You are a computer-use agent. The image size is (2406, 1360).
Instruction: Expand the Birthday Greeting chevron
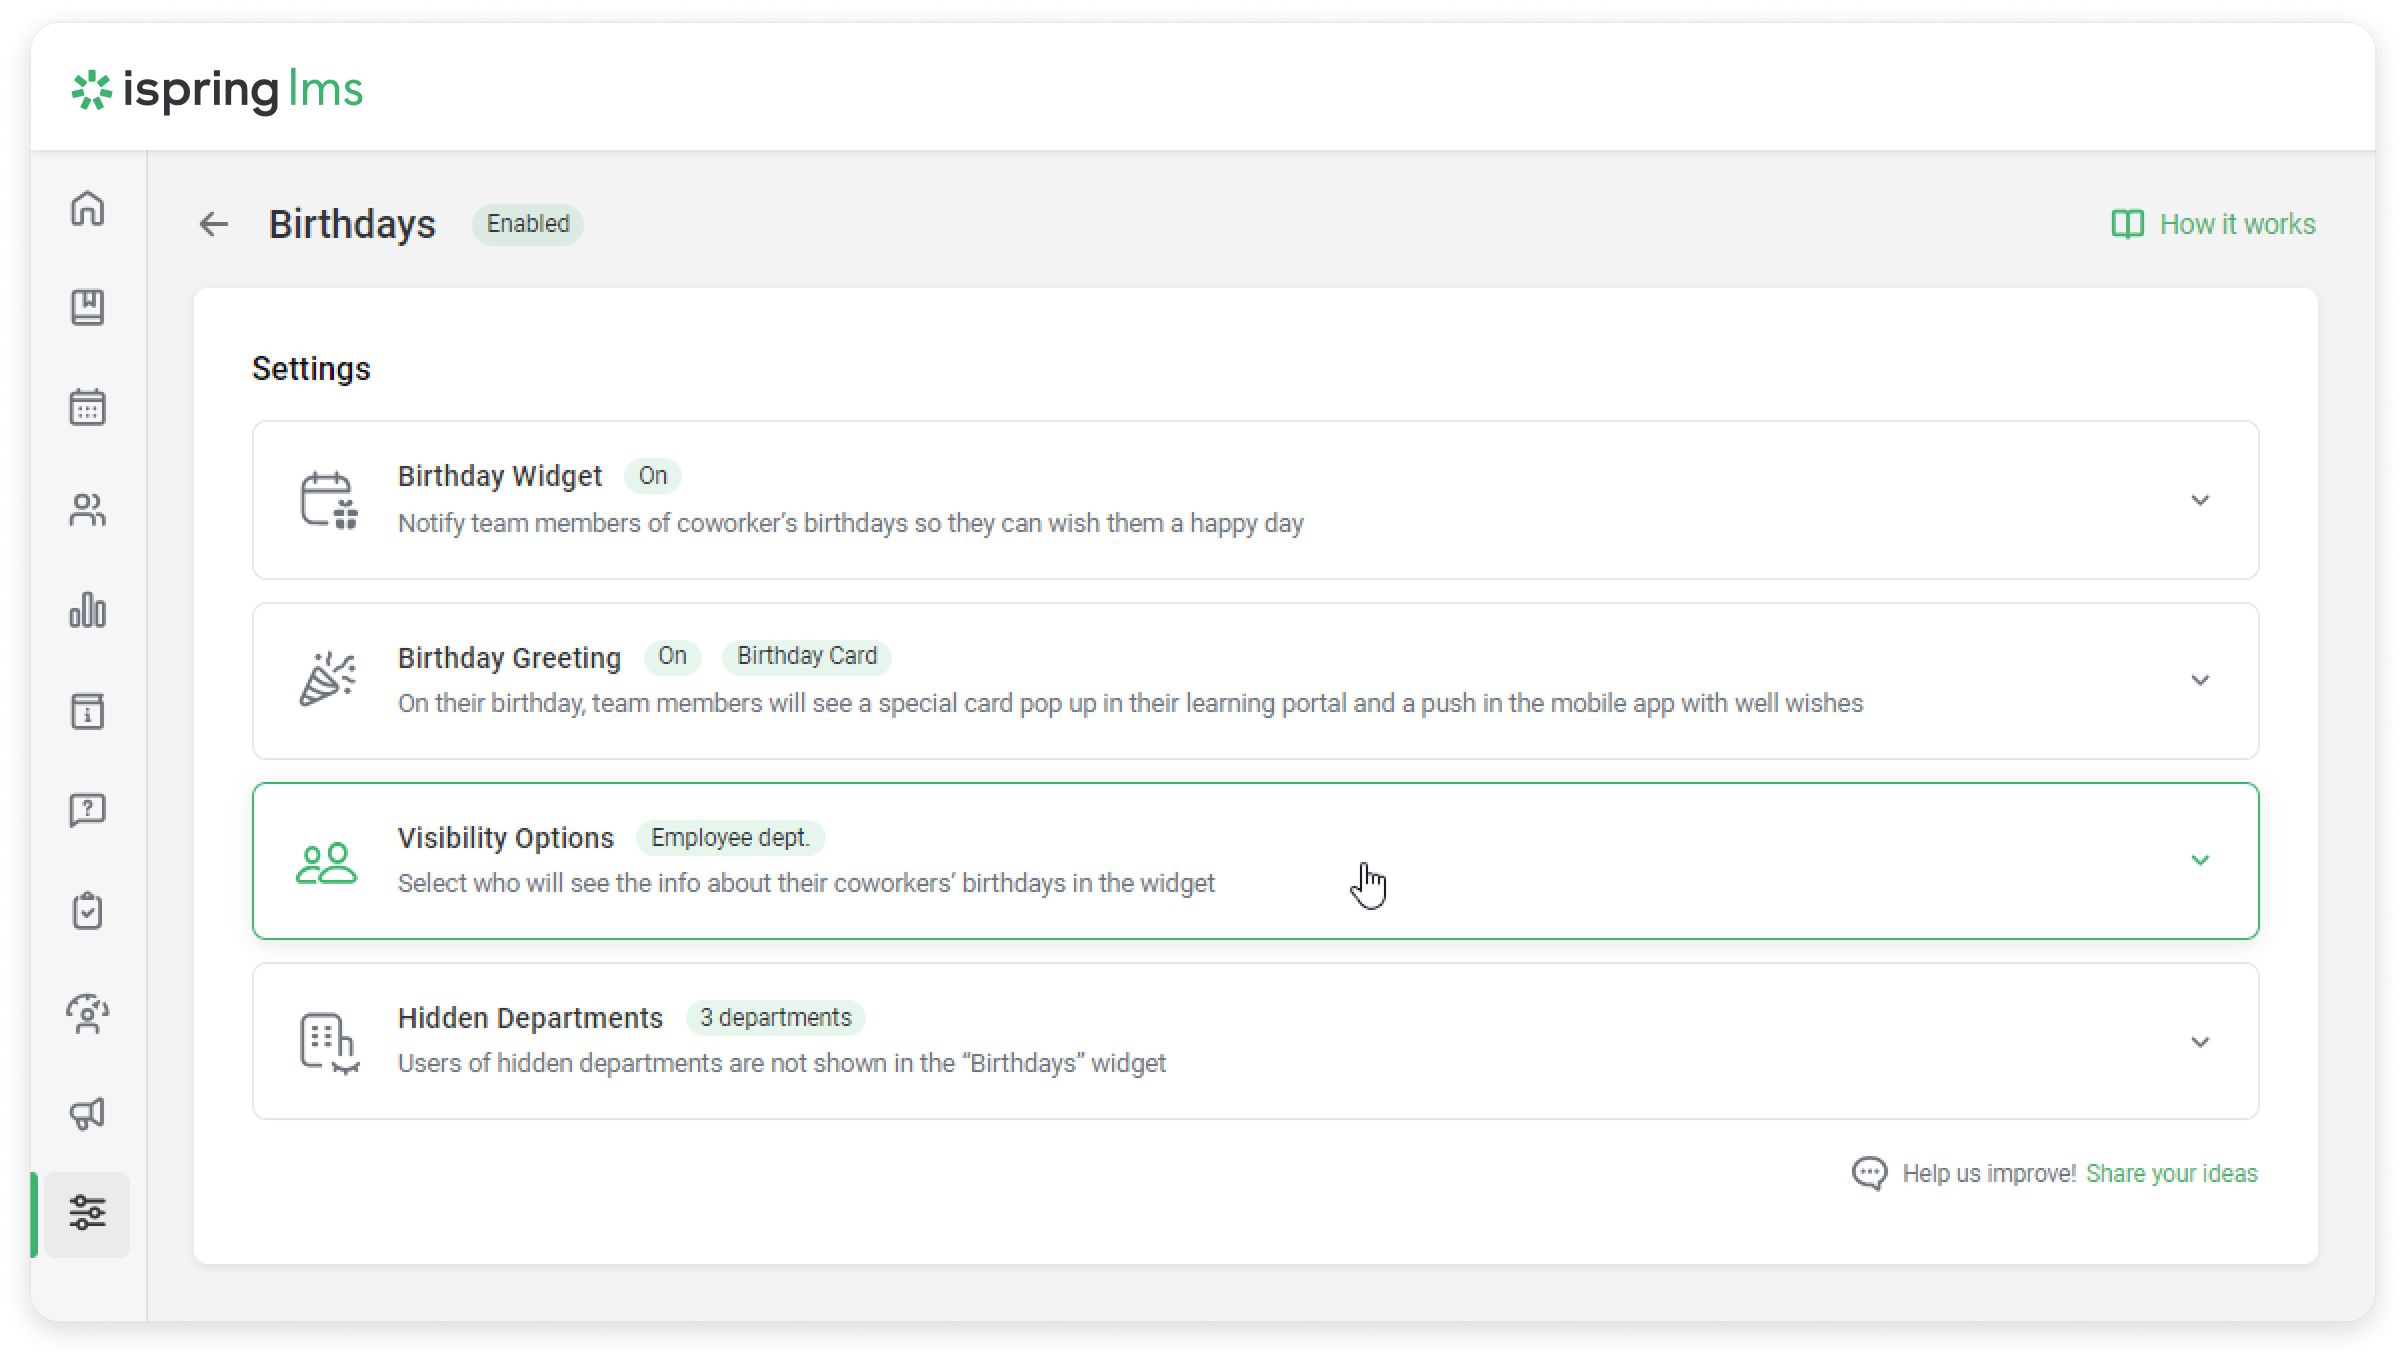tap(2199, 680)
